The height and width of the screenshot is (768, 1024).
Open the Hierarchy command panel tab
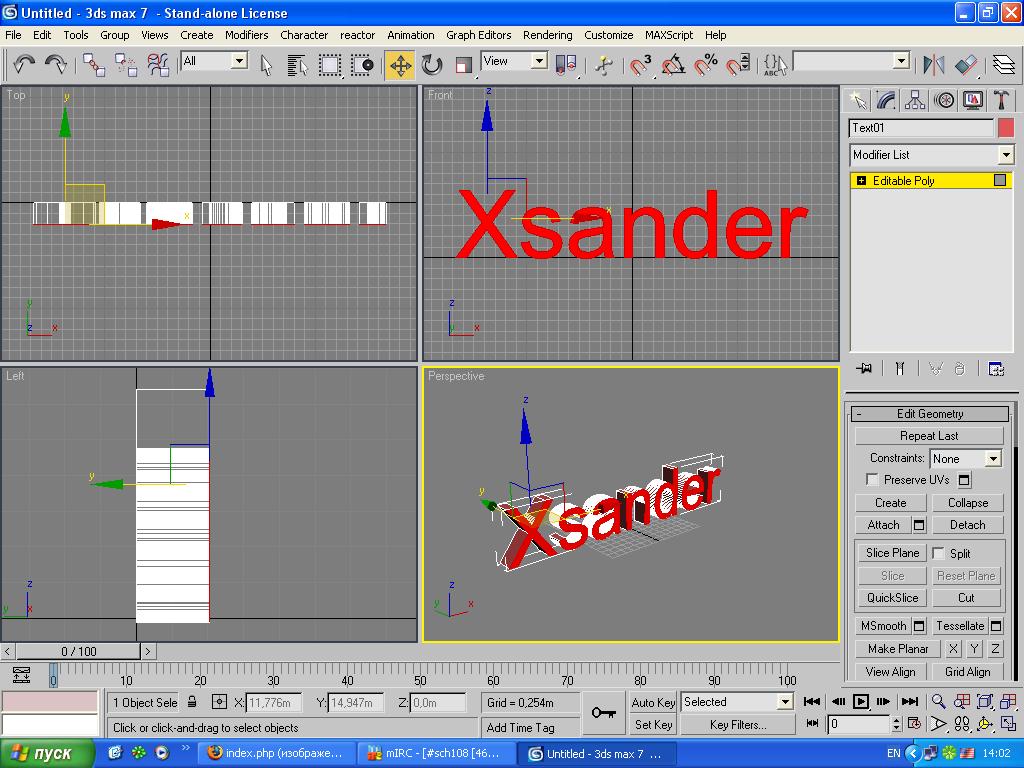coord(915,100)
